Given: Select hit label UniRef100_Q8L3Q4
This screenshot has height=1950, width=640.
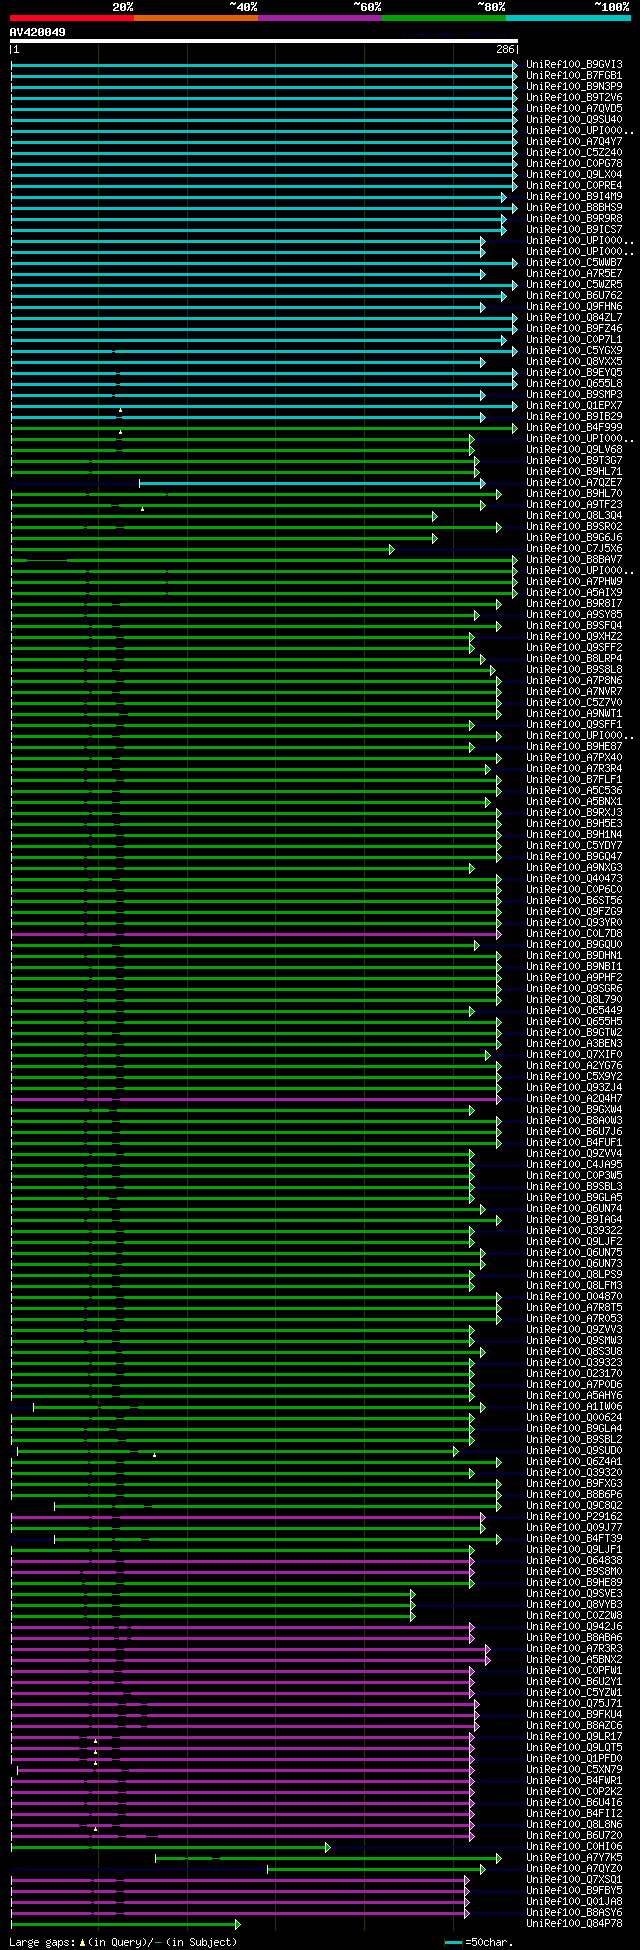Looking at the screenshot, I should pyautogui.click(x=574, y=516).
